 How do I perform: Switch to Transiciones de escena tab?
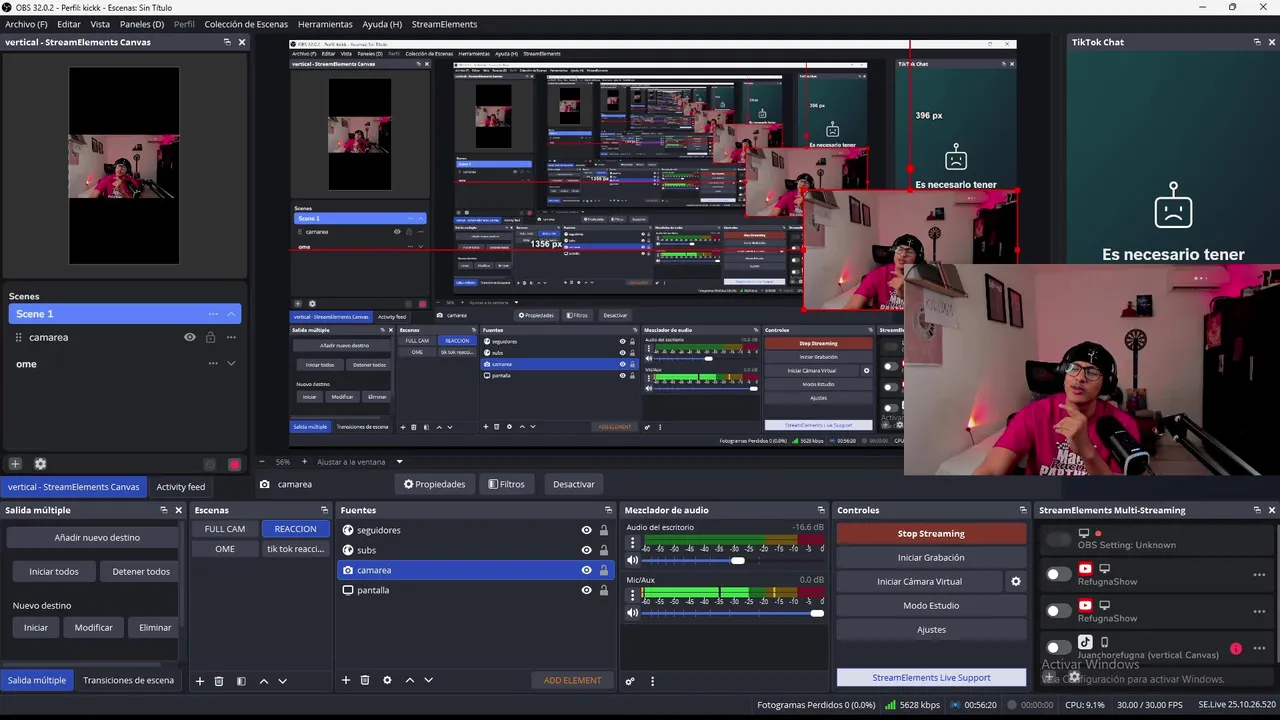128,680
